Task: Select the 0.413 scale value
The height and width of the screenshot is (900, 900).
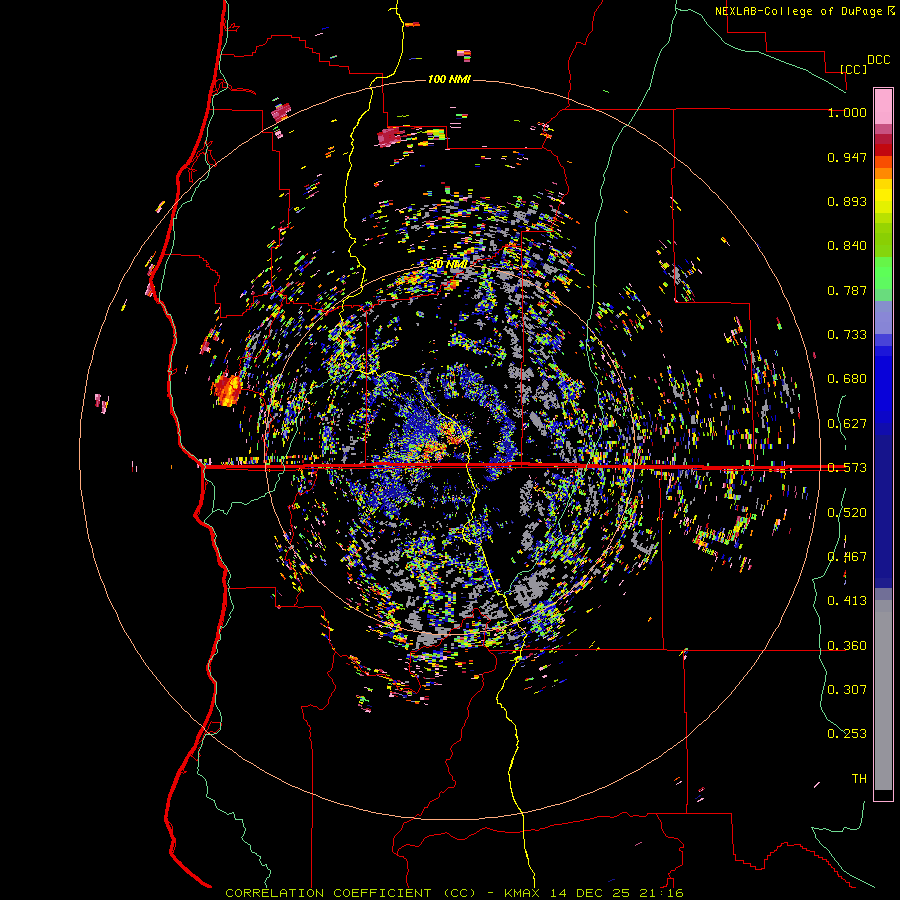Action: tap(847, 601)
